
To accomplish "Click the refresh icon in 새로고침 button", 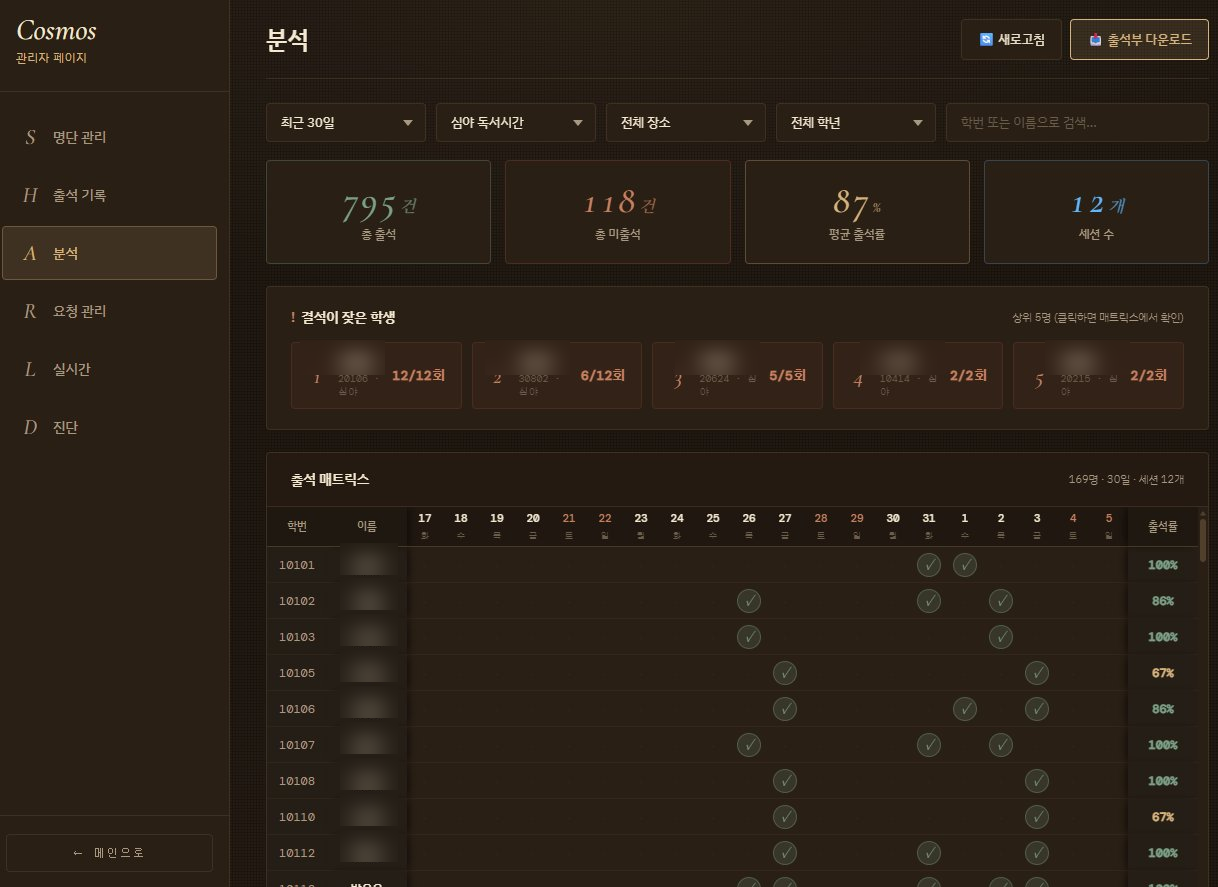I will pos(986,40).
